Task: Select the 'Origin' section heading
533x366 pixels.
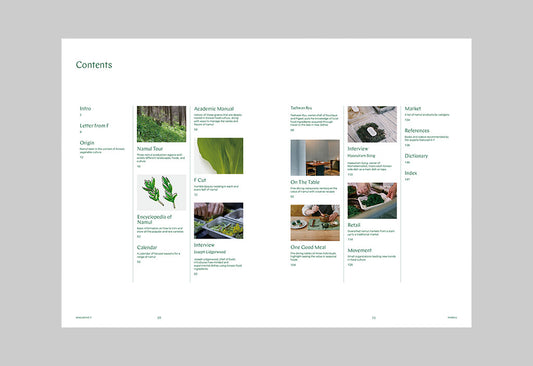Action: [x=87, y=143]
